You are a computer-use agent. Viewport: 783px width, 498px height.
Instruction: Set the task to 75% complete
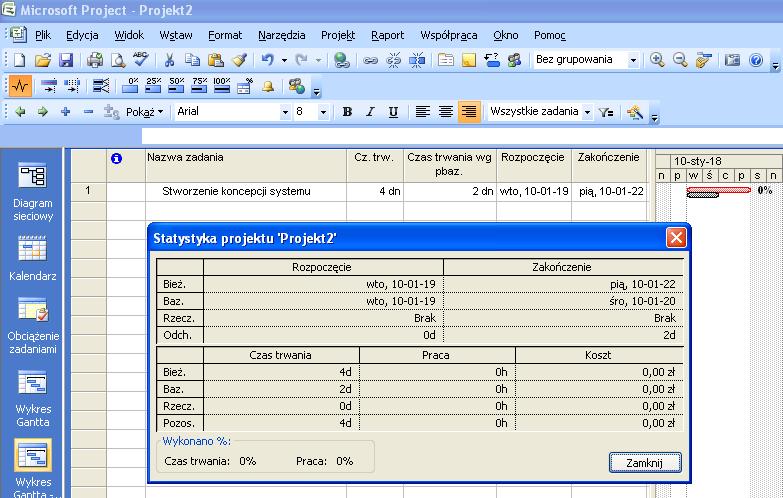tap(199, 86)
